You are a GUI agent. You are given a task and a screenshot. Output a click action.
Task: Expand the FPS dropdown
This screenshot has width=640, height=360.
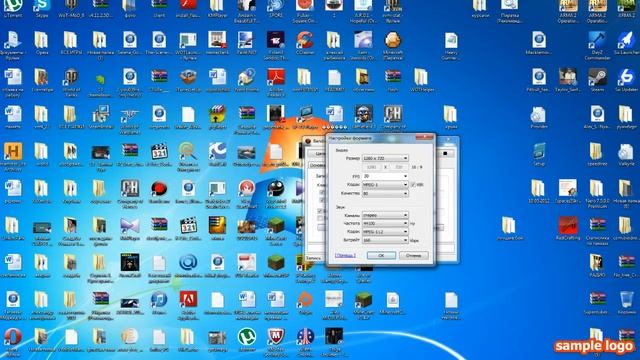click(385, 176)
